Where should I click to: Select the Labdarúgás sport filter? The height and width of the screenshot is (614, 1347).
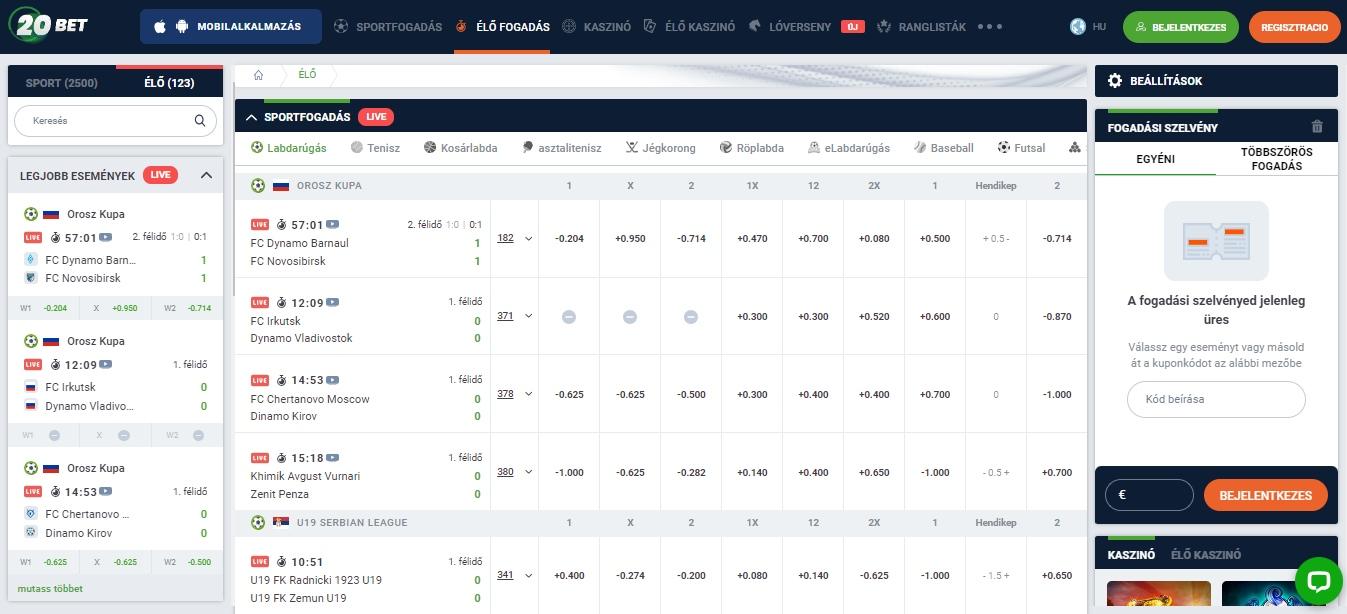click(289, 148)
